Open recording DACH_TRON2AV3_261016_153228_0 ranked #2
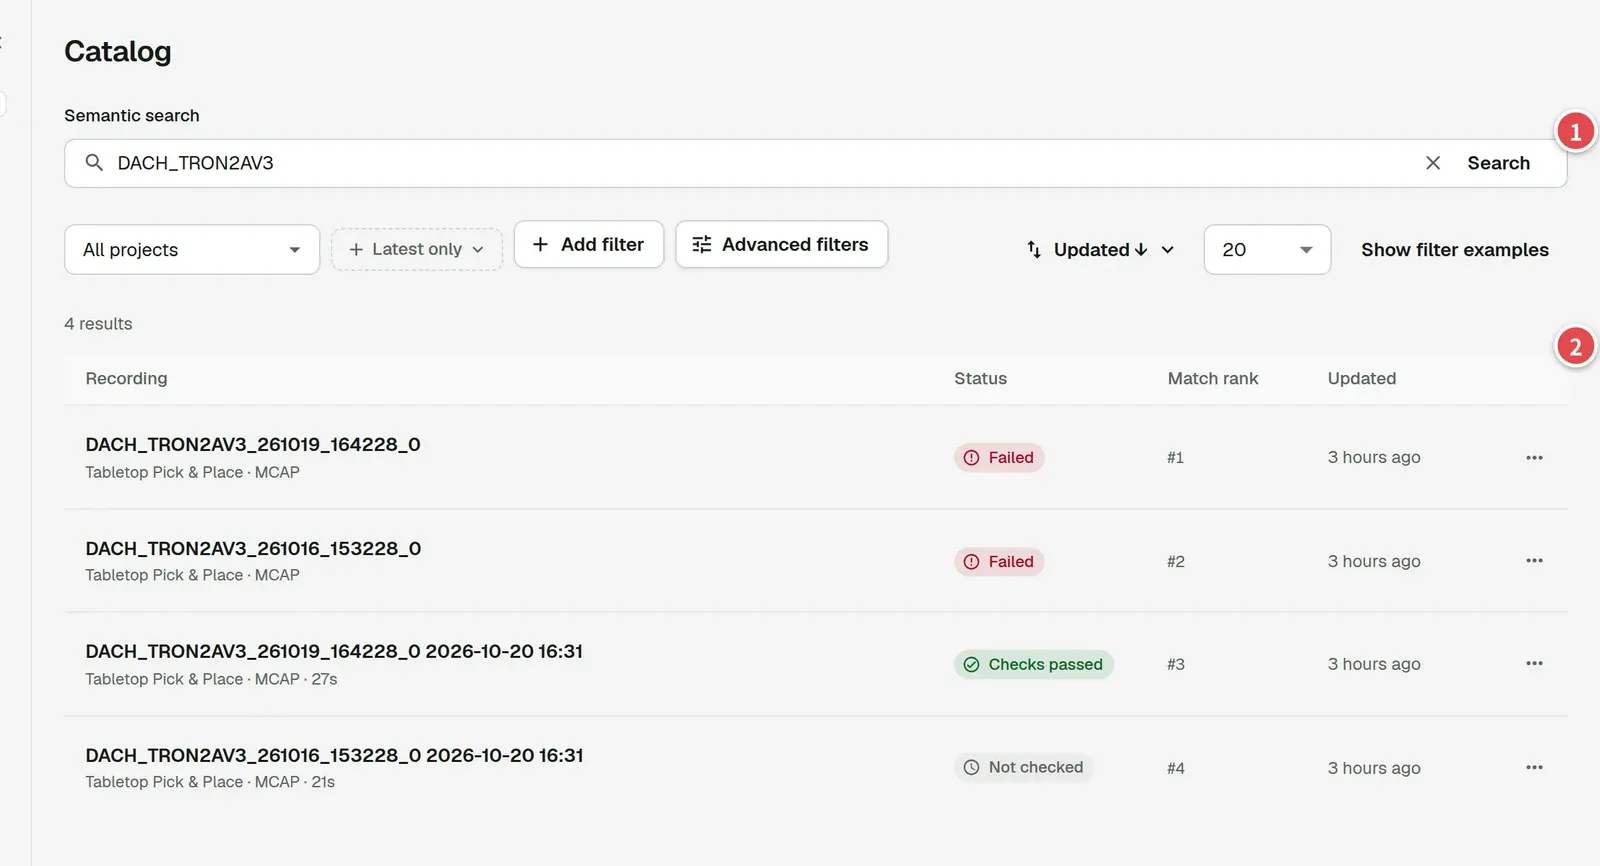The image size is (1600, 866). click(253, 548)
